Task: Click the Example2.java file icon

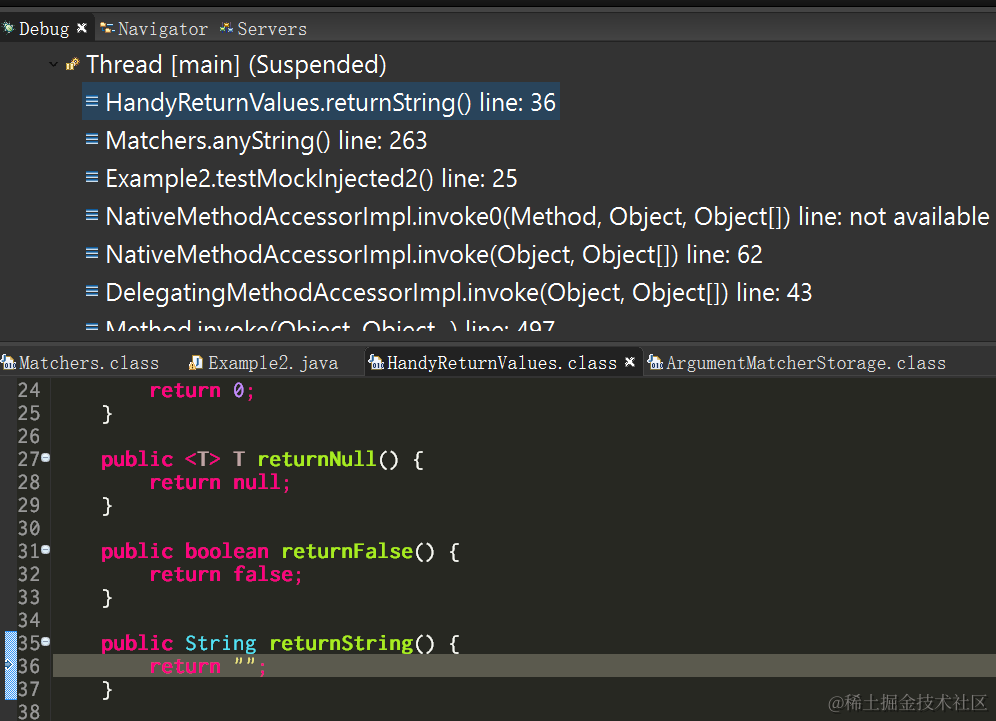Action: (196, 362)
